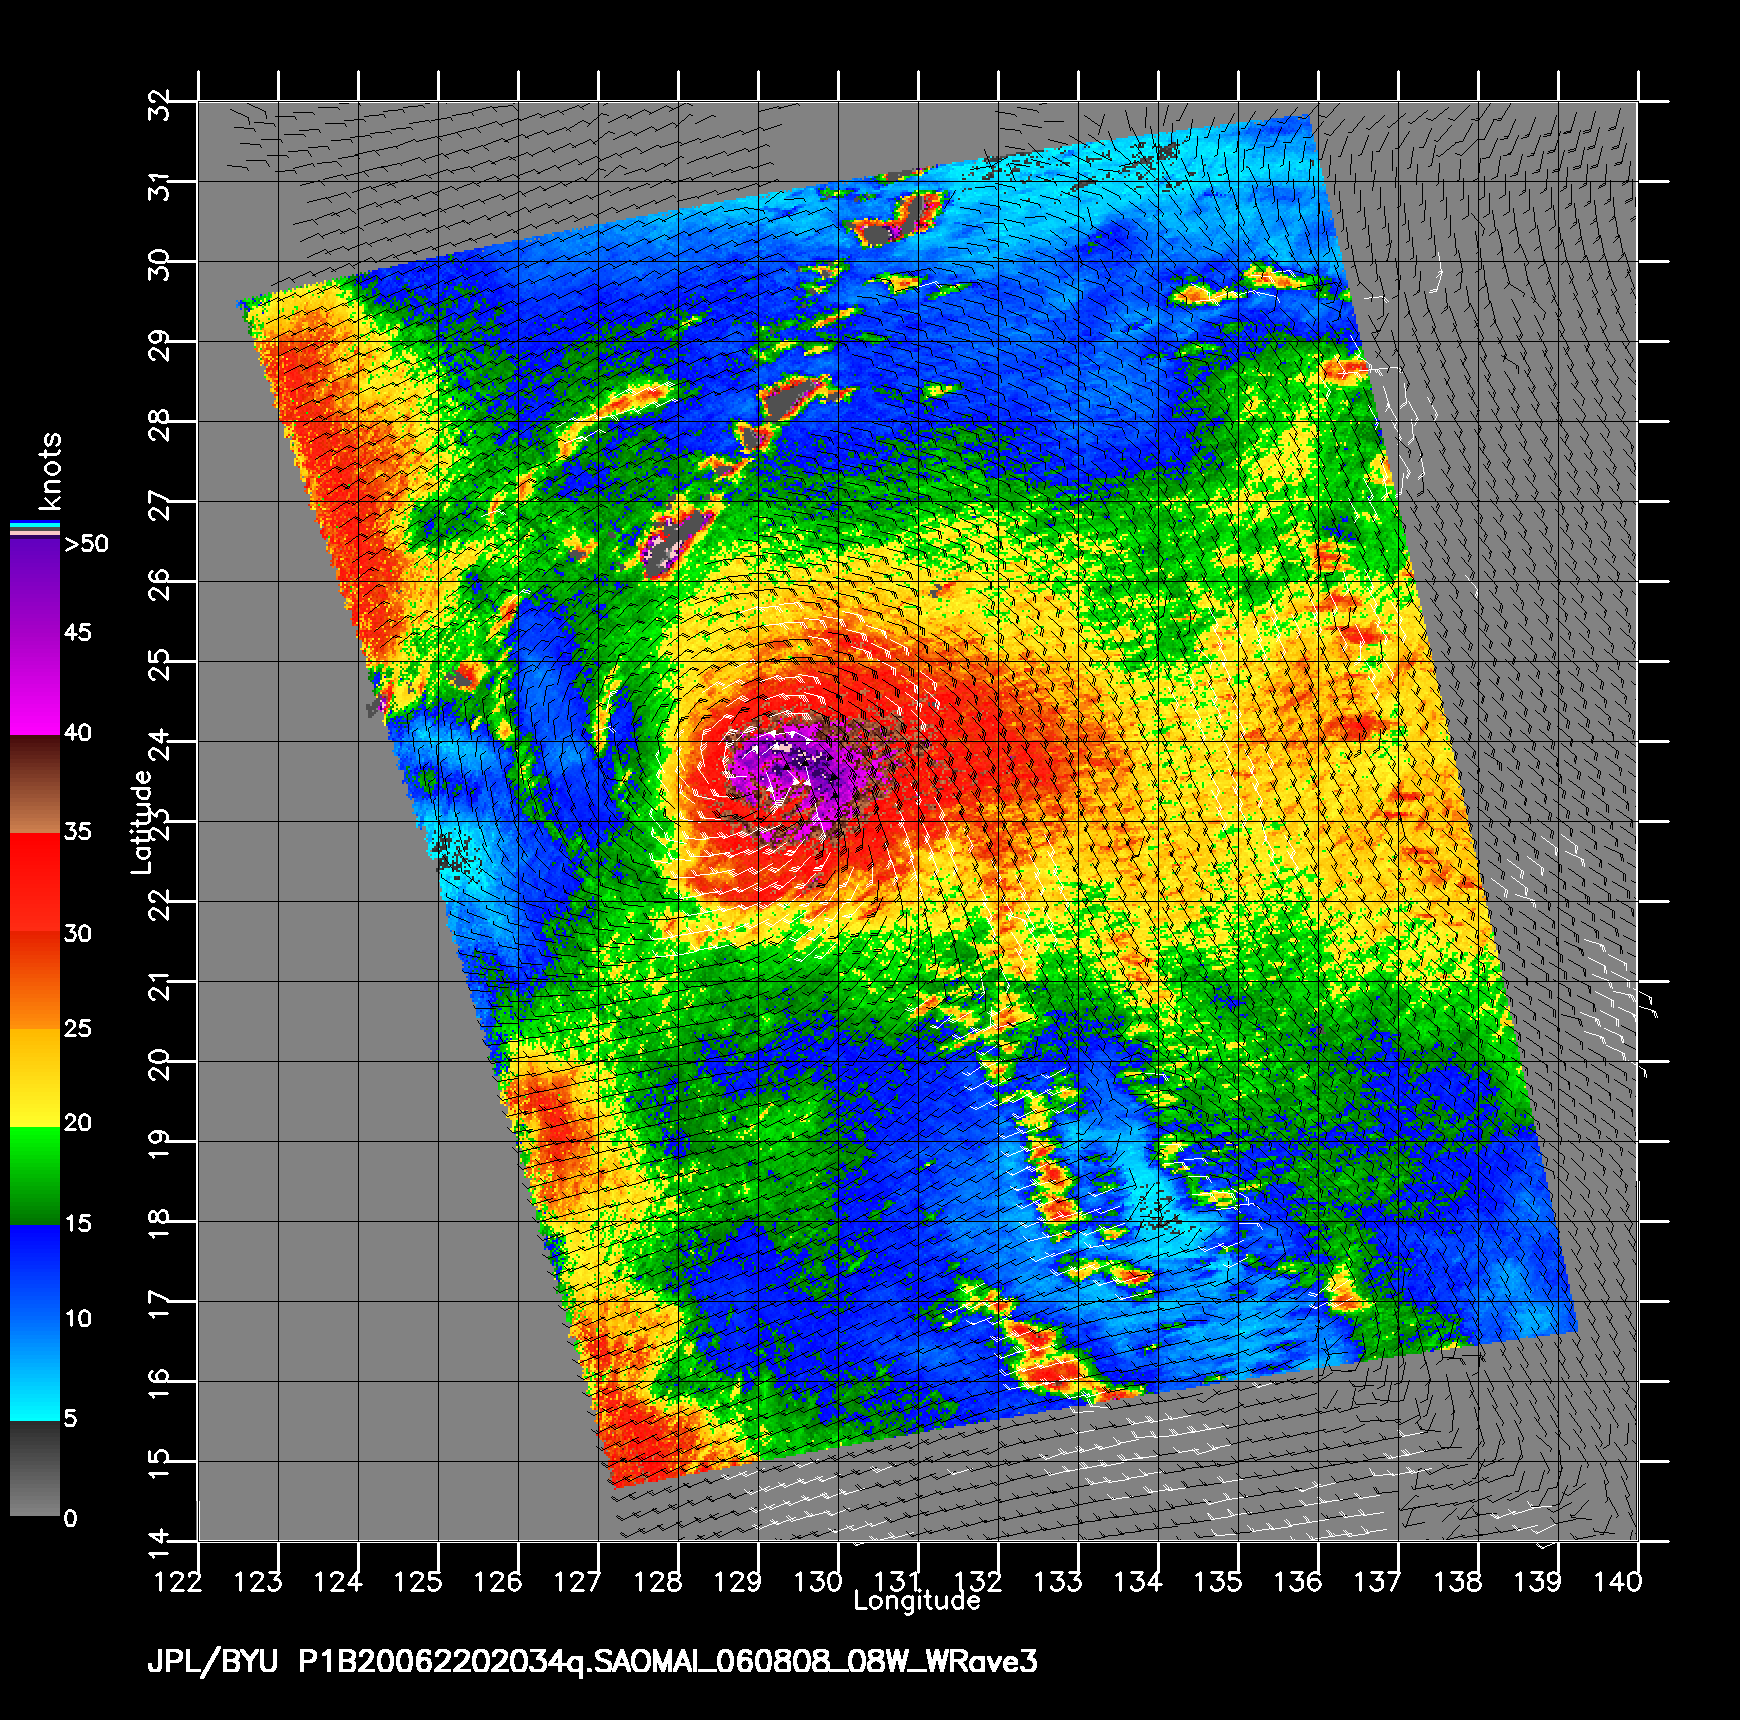
Task: Click the longitude tick label 138
Action: pos(1458,1581)
